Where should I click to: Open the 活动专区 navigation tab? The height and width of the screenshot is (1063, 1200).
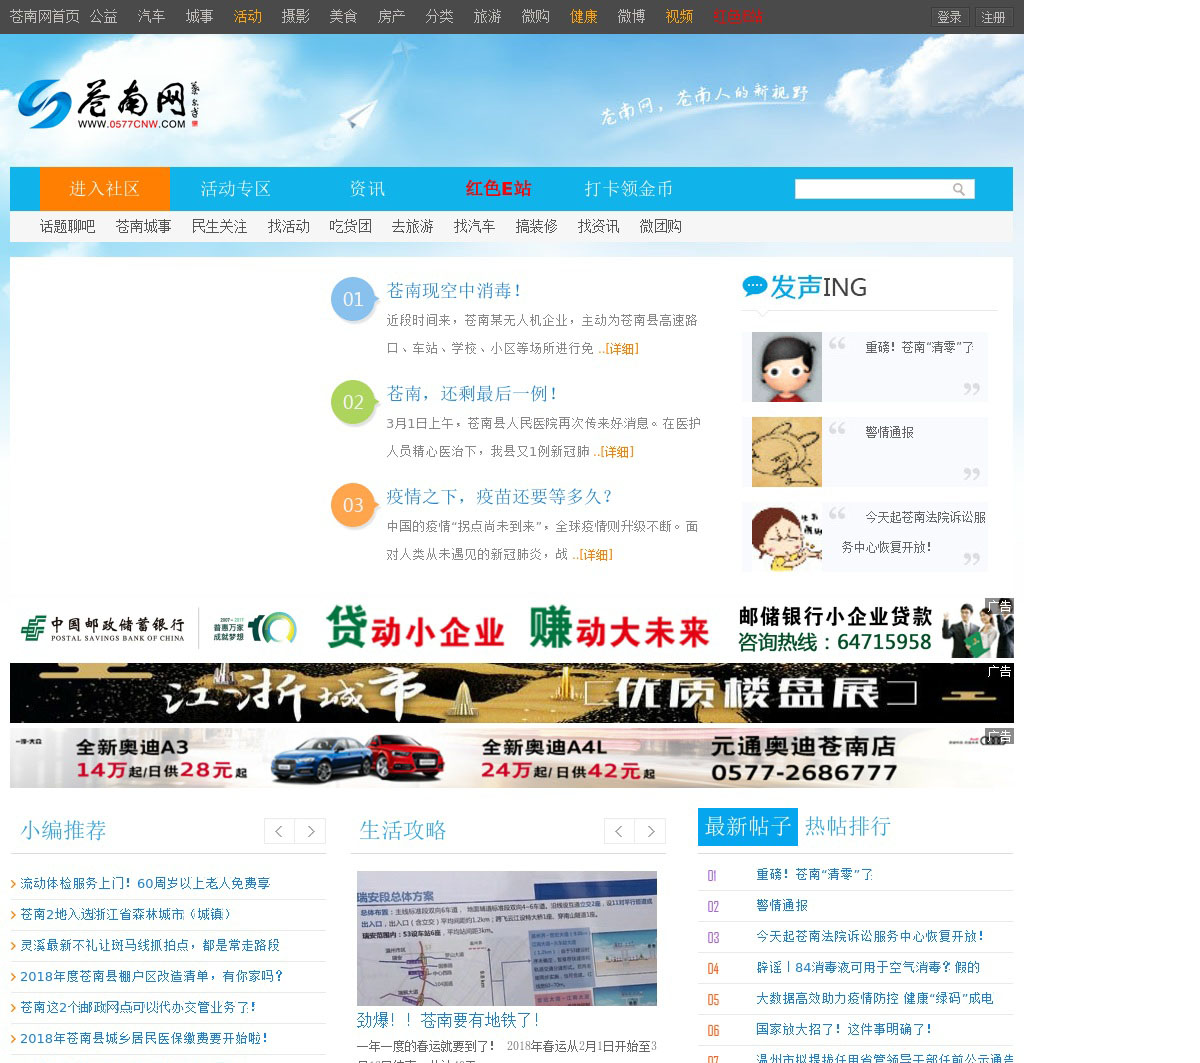click(x=235, y=189)
